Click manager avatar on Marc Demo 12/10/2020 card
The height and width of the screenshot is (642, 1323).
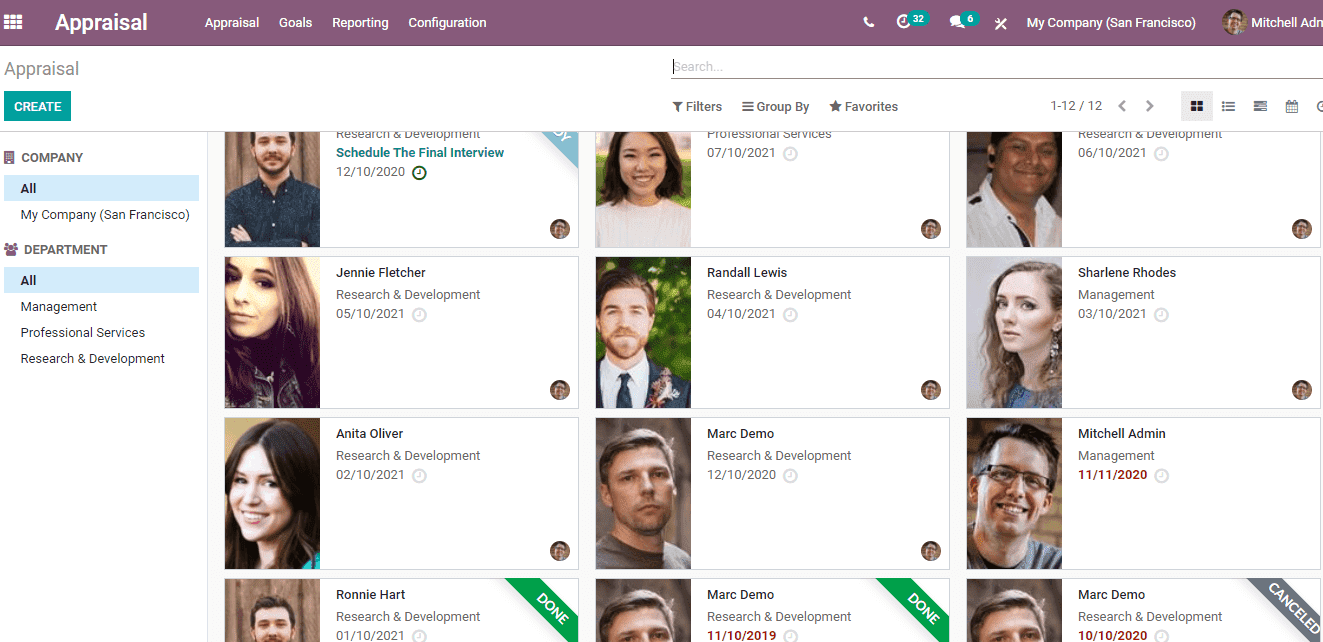coord(931,551)
